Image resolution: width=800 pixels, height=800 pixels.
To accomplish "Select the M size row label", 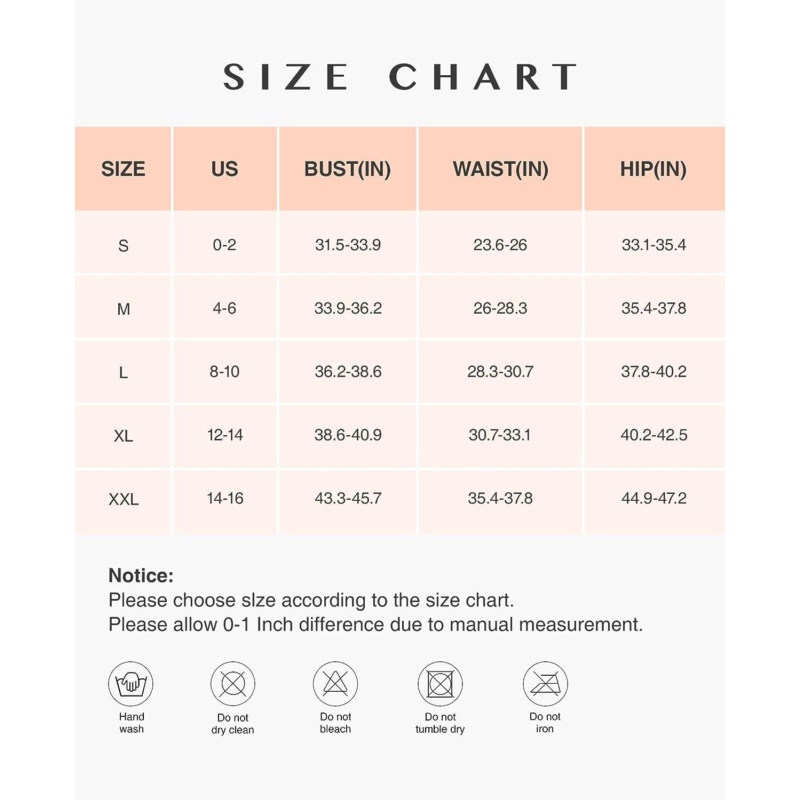I will 123,309.
